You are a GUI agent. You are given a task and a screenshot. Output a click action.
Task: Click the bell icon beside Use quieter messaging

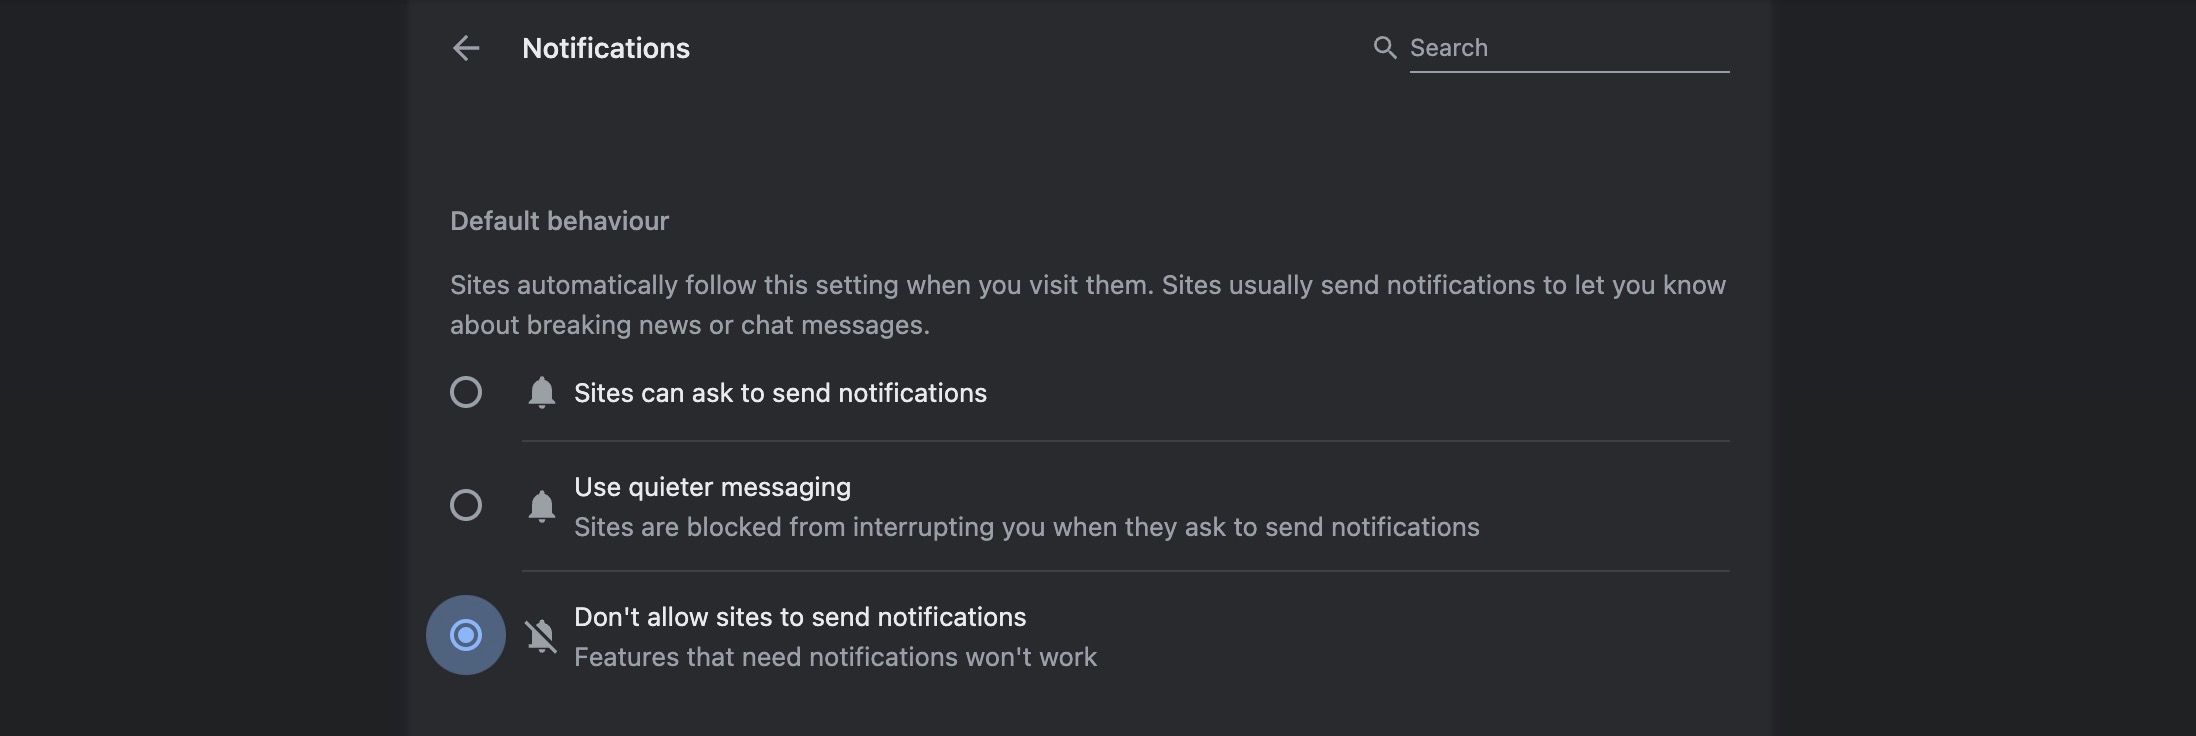[542, 506]
